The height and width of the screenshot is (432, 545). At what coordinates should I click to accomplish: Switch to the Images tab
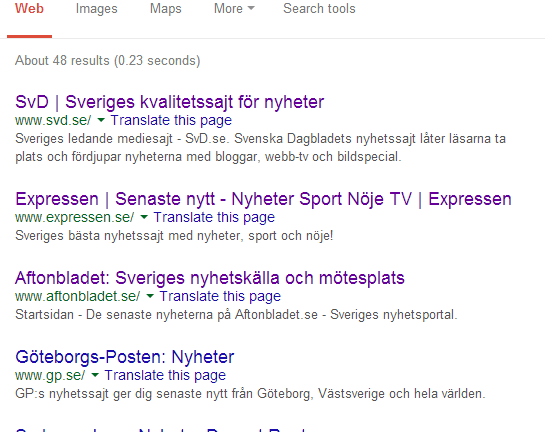[97, 9]
